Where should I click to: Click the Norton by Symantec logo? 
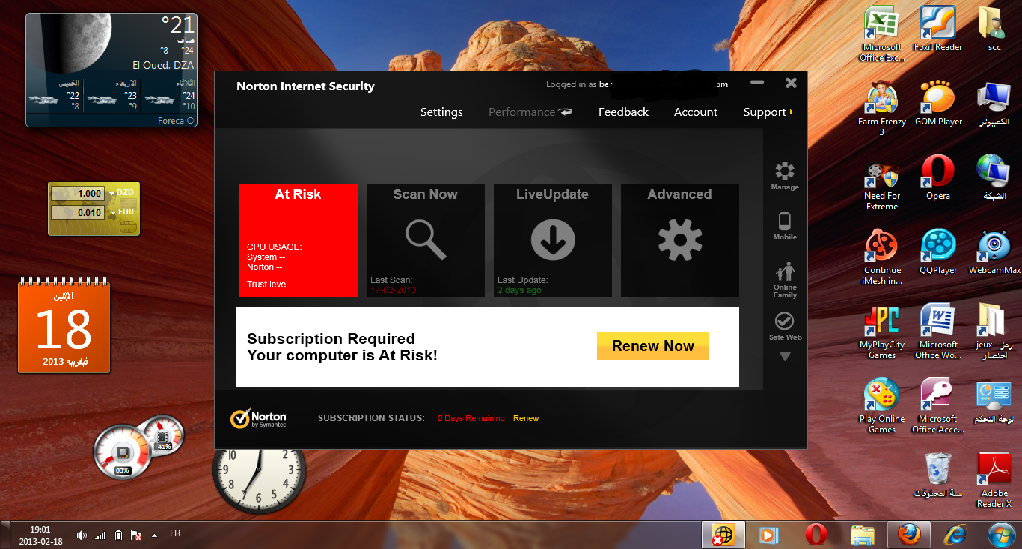pos(258,419)
